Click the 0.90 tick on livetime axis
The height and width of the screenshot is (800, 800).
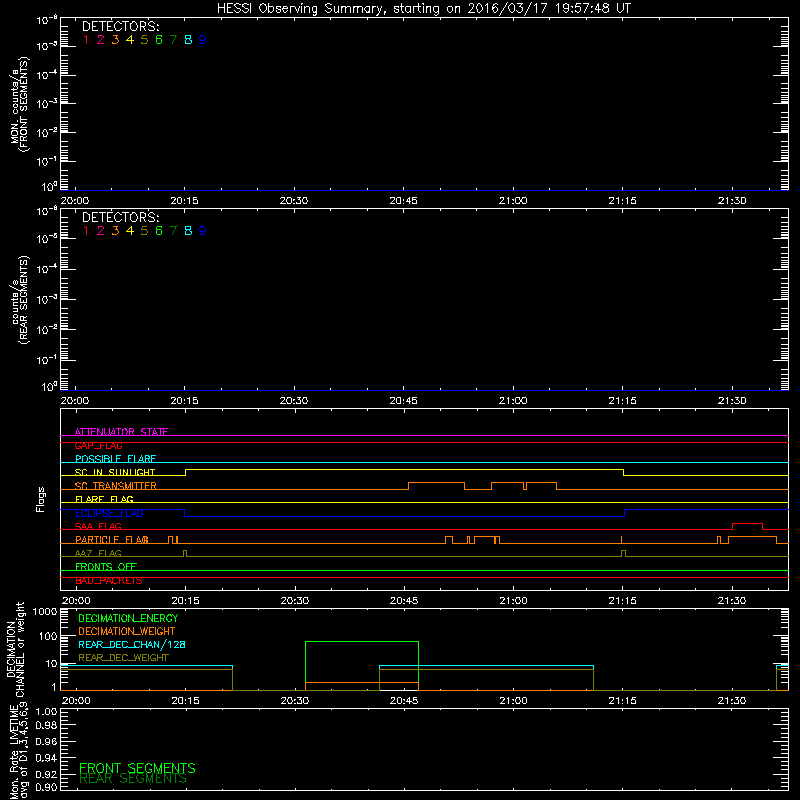(47, 787)
